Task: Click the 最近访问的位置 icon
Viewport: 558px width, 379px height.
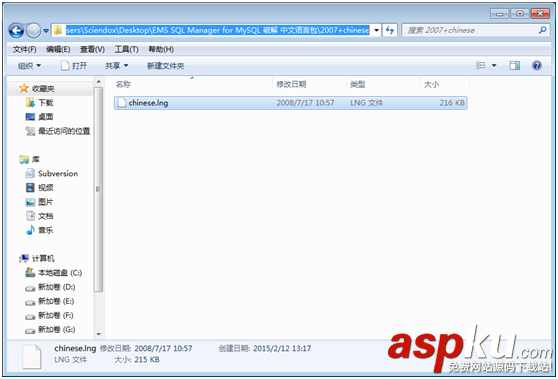Action: coord(30,131)
